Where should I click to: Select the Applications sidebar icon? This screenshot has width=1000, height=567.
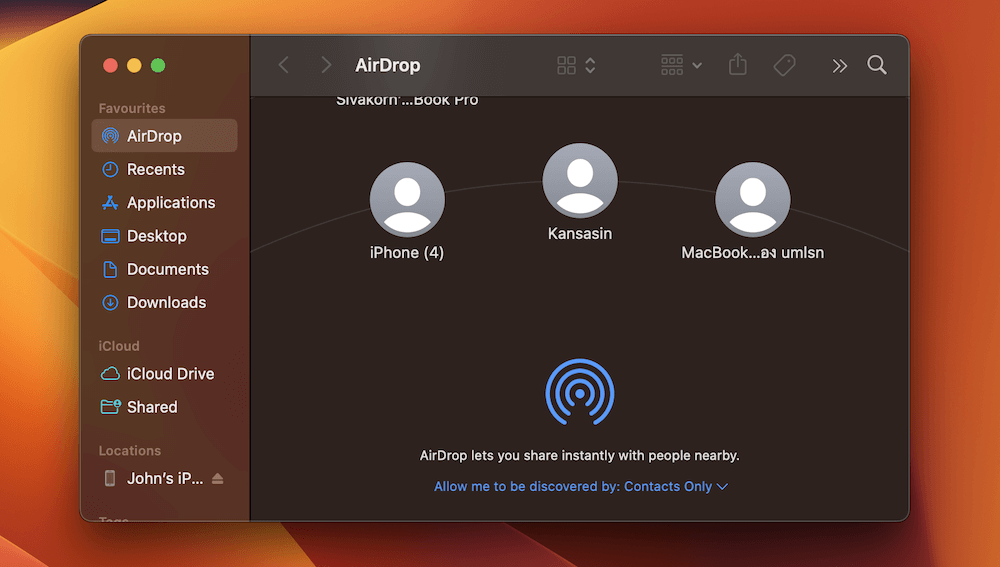[110, 203]
